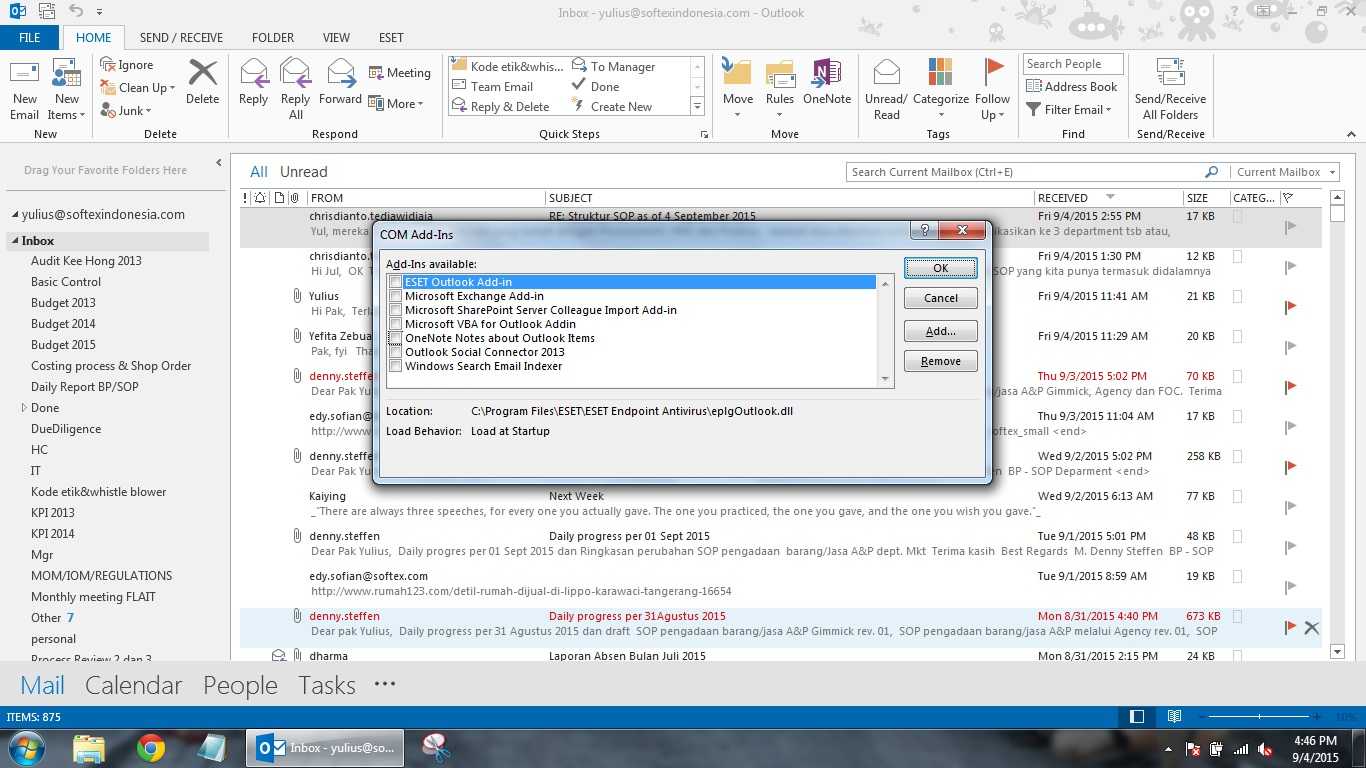Toggle Outlook Social Connector 2013 checkbox
The height and width of the screenshot is (768, 1366).
click(396, 353)
